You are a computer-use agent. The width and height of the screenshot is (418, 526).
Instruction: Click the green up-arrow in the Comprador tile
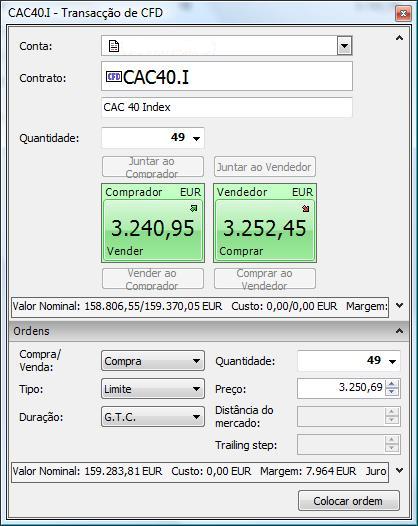point(194,209)
